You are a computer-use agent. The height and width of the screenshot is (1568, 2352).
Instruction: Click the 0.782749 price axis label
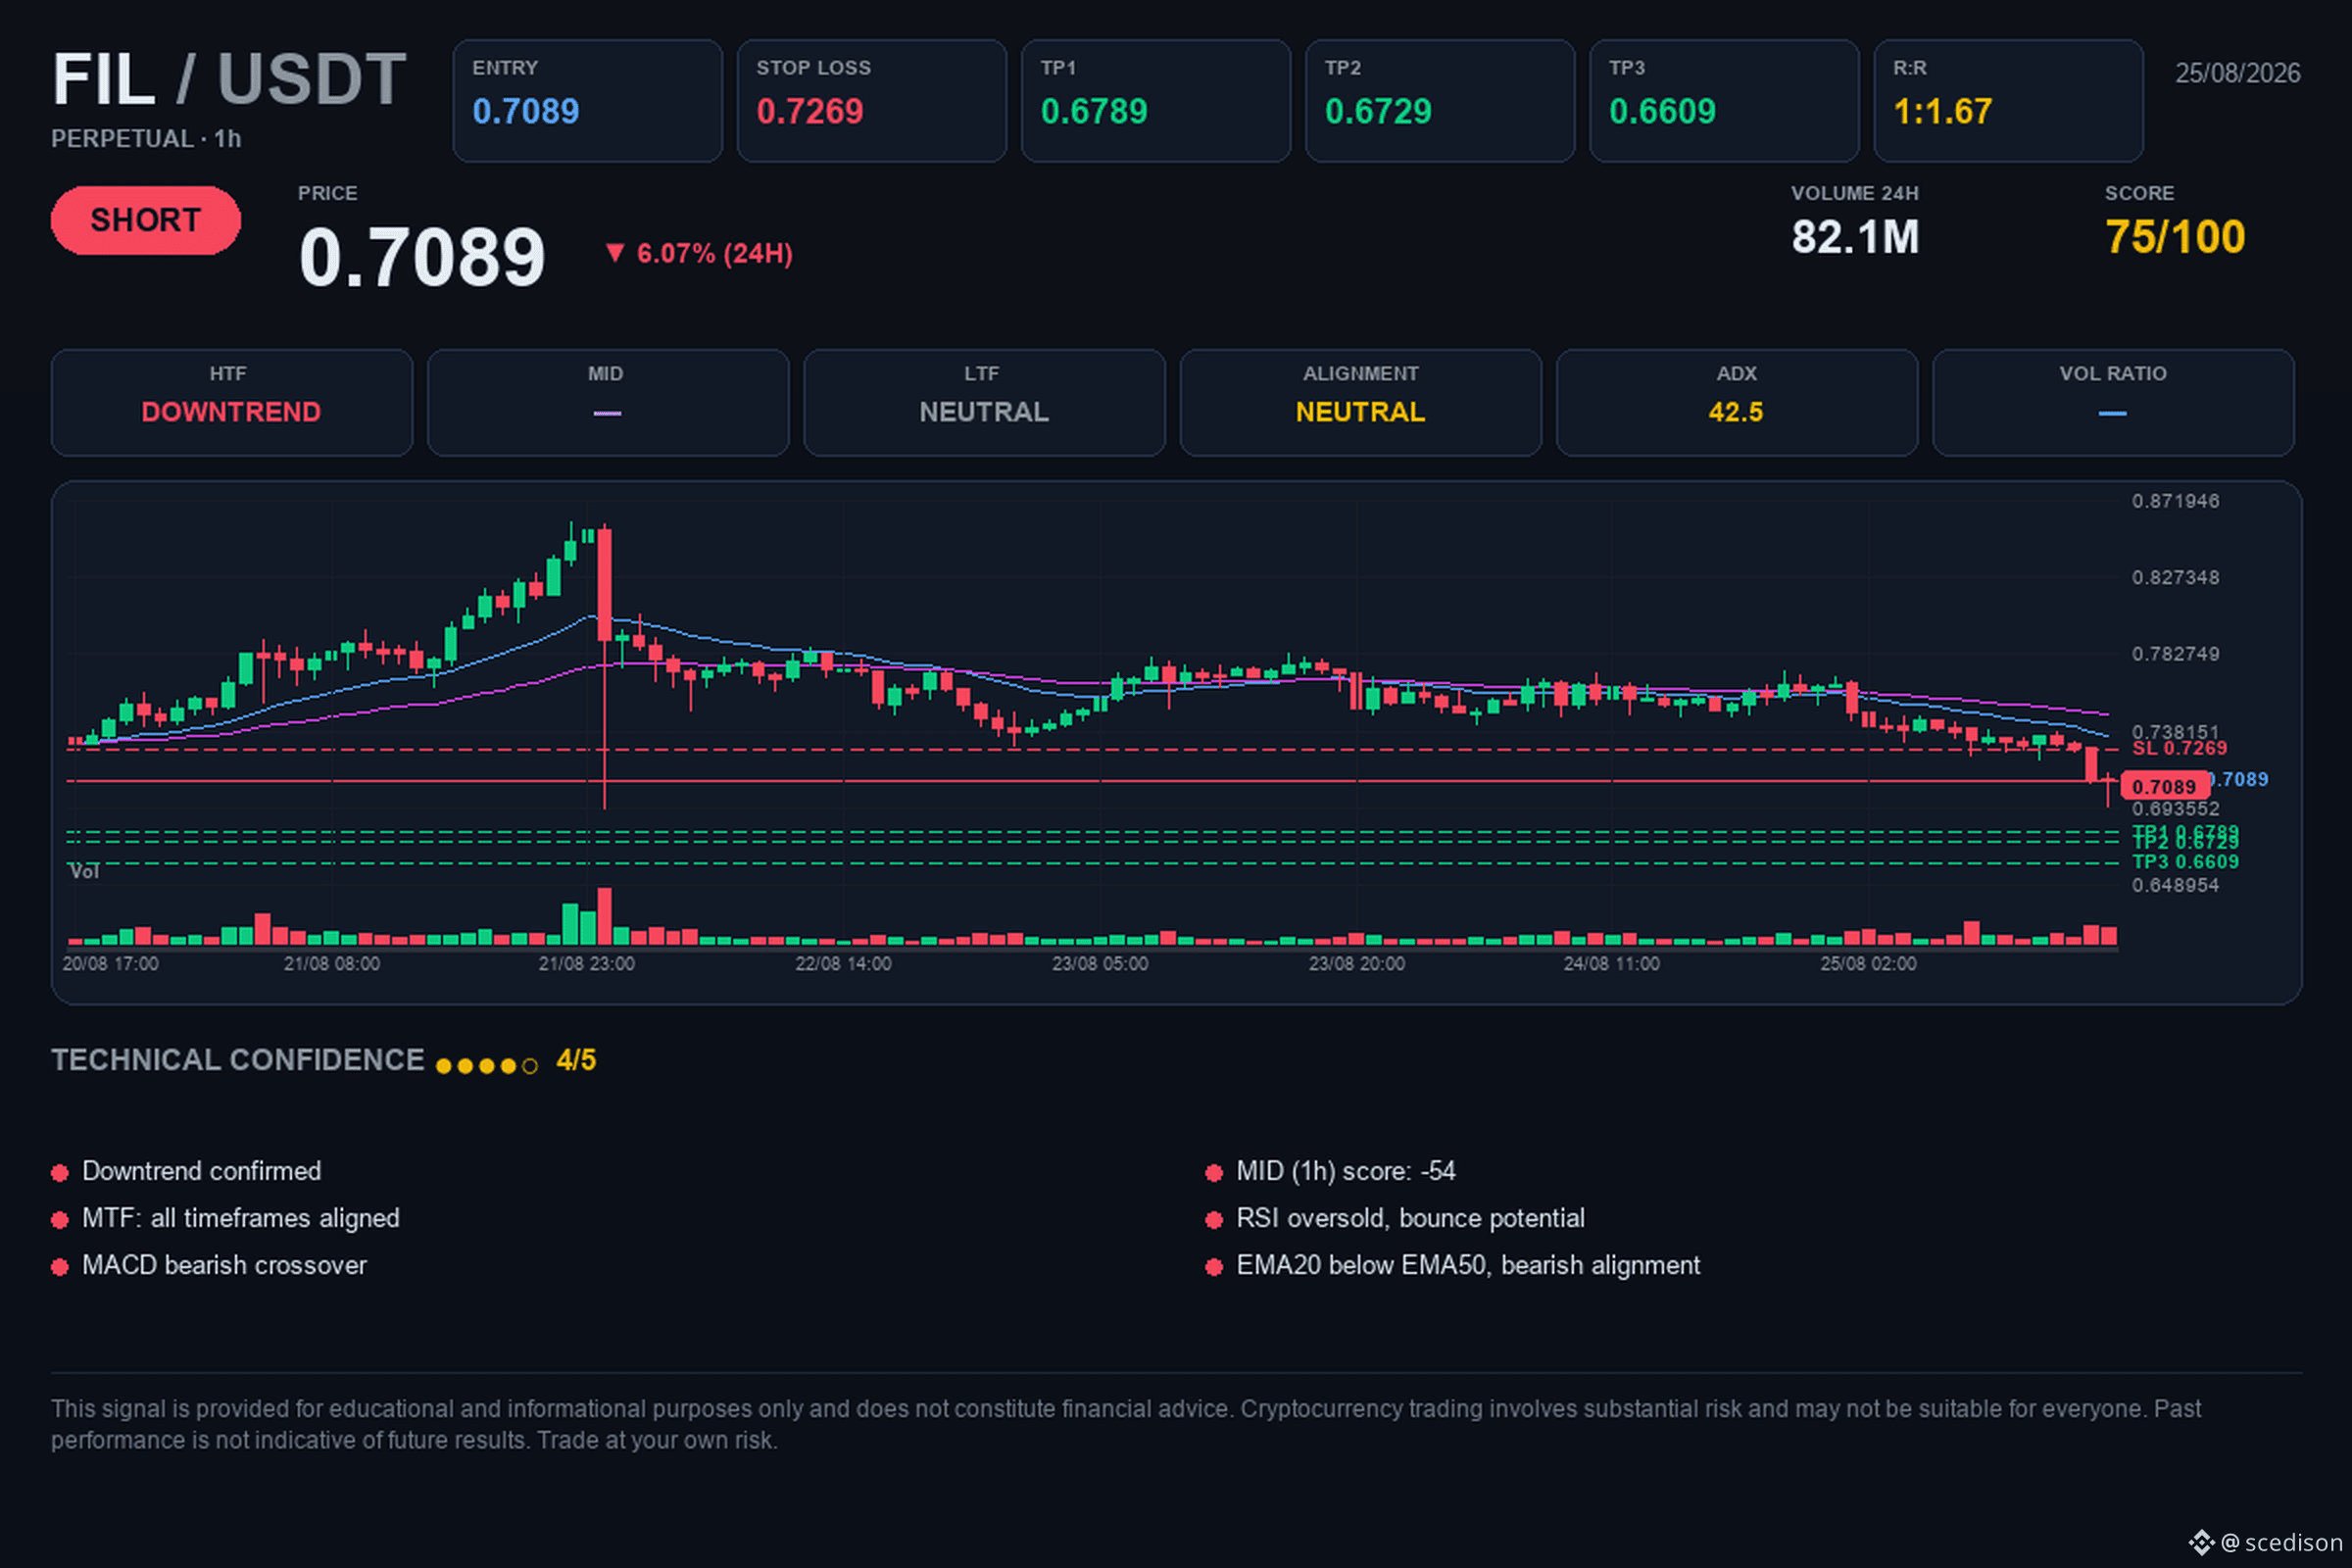coord(2175,654)
